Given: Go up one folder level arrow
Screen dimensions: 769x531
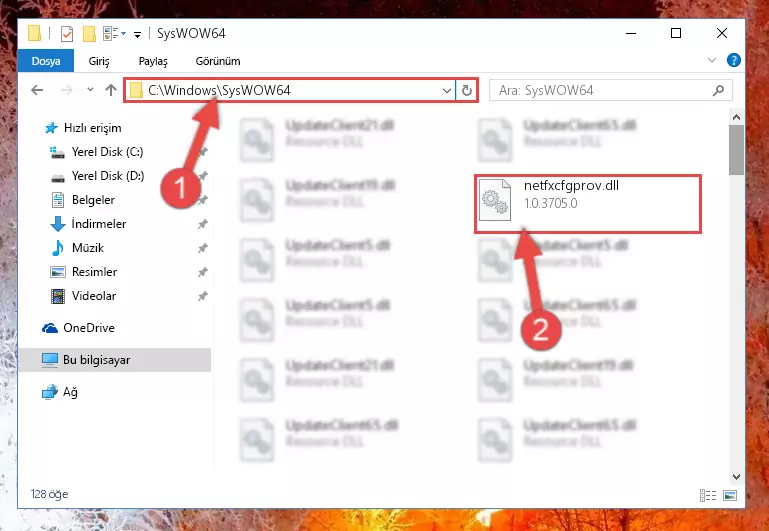Looking at the screenshot, I should tap(111, 90).
